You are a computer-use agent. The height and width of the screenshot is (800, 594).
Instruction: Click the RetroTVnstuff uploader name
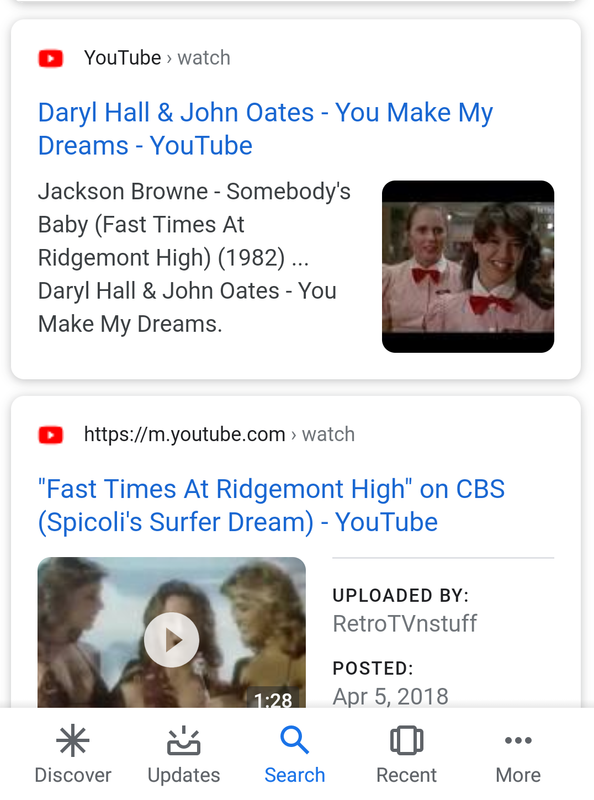point(405,623)
